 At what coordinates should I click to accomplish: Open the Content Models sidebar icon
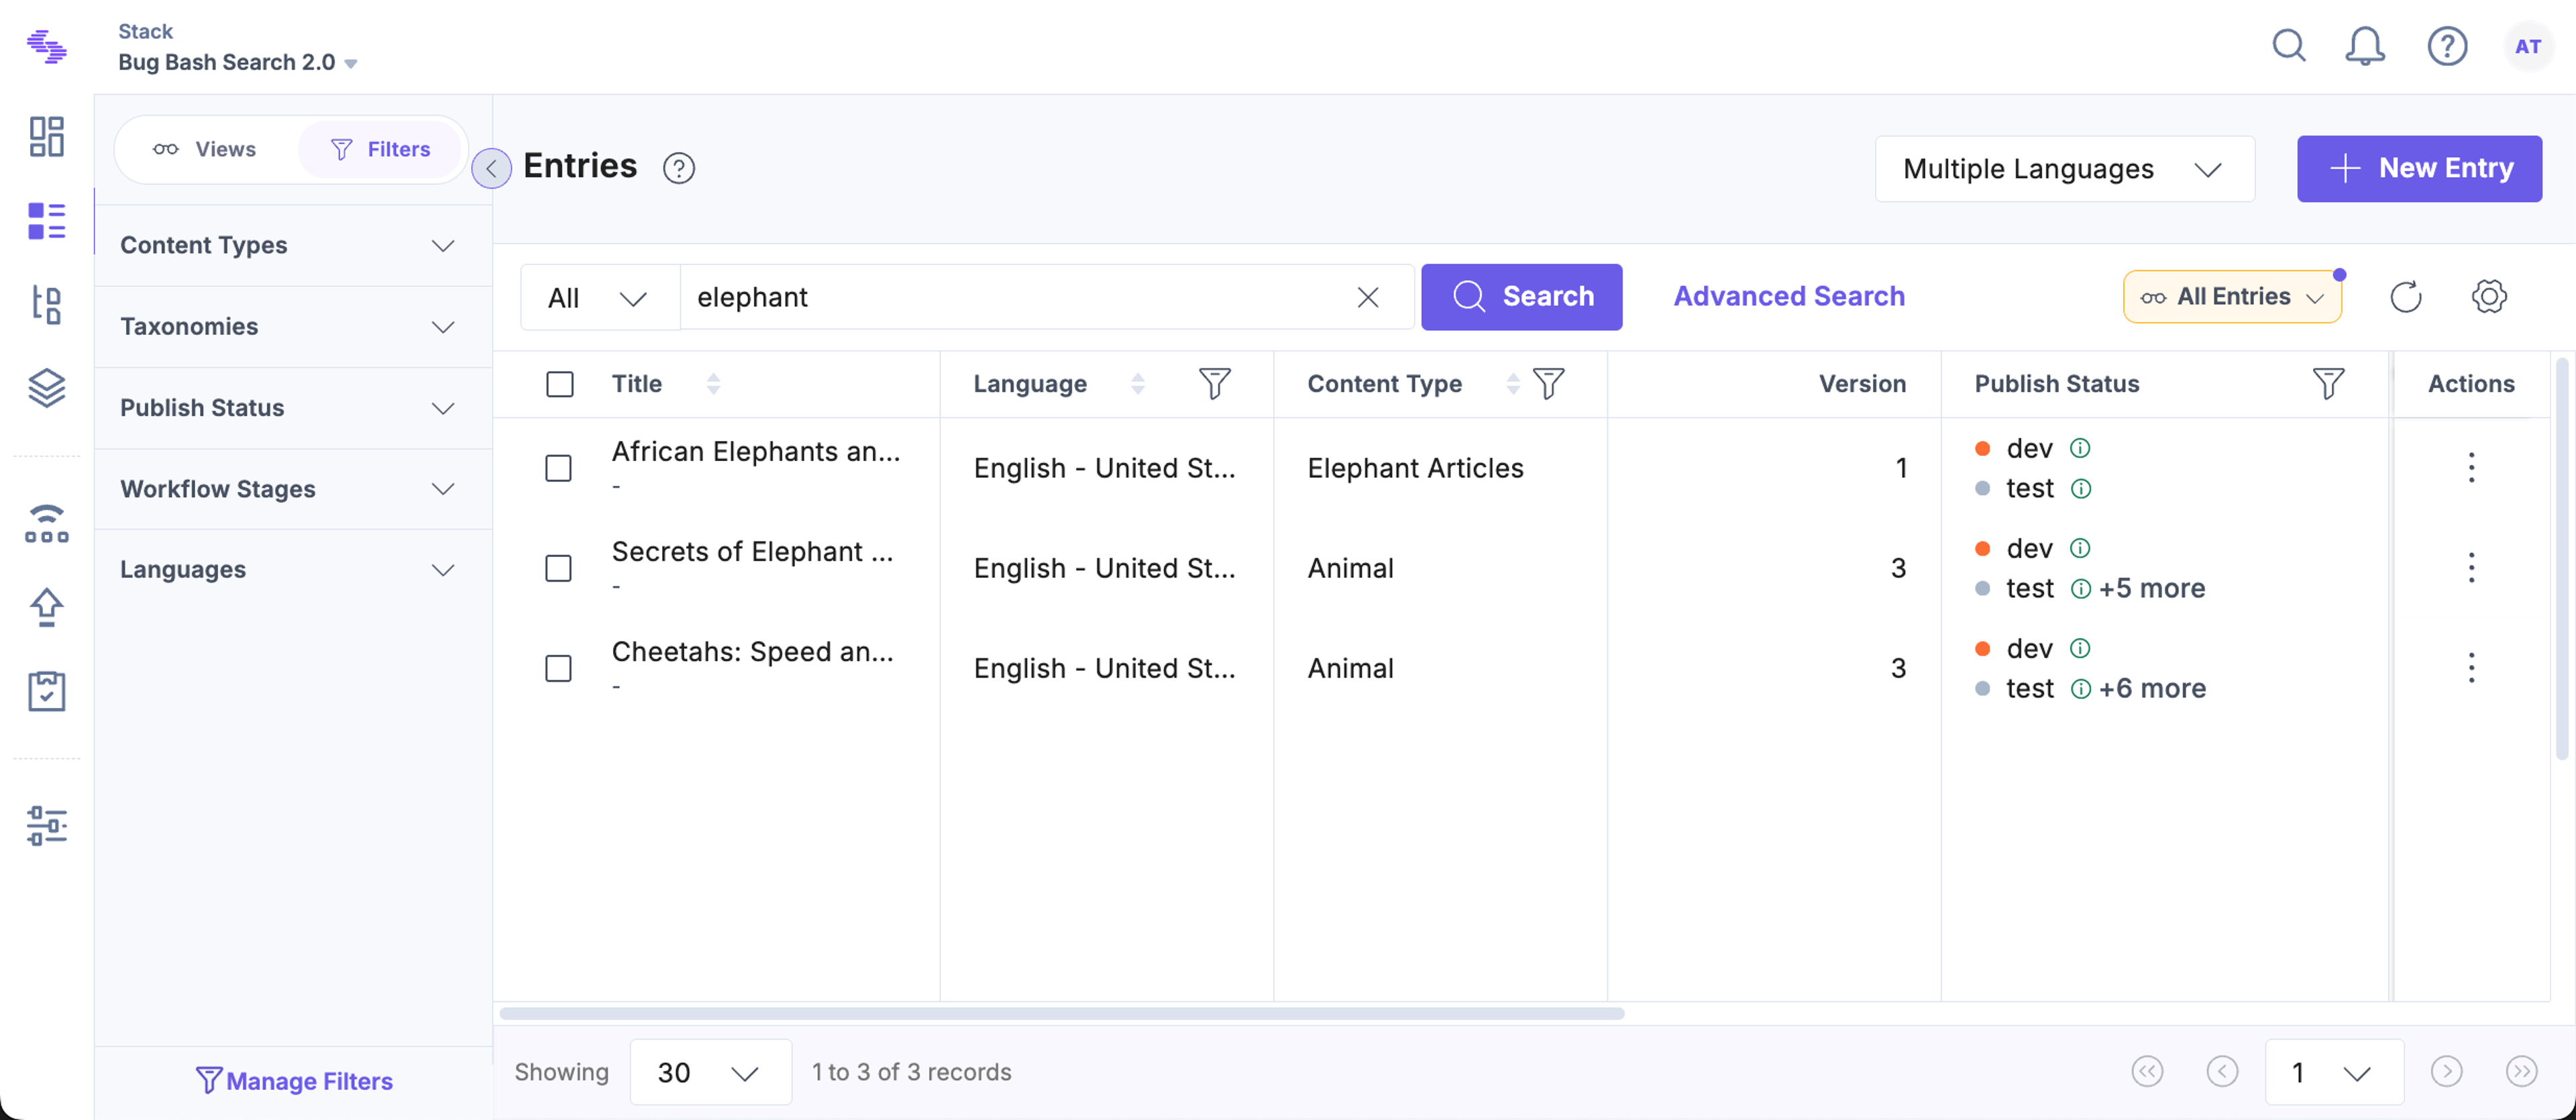coord(46,304)
